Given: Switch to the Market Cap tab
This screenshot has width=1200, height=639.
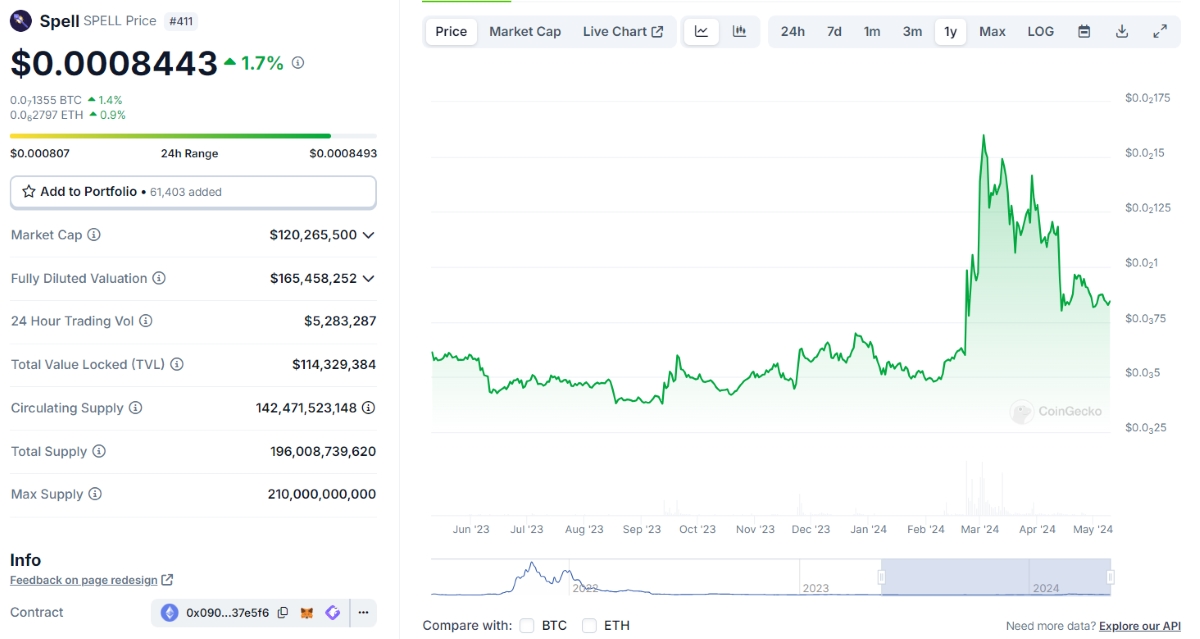Looking at the screenshot, I should (x=525, y=31).
